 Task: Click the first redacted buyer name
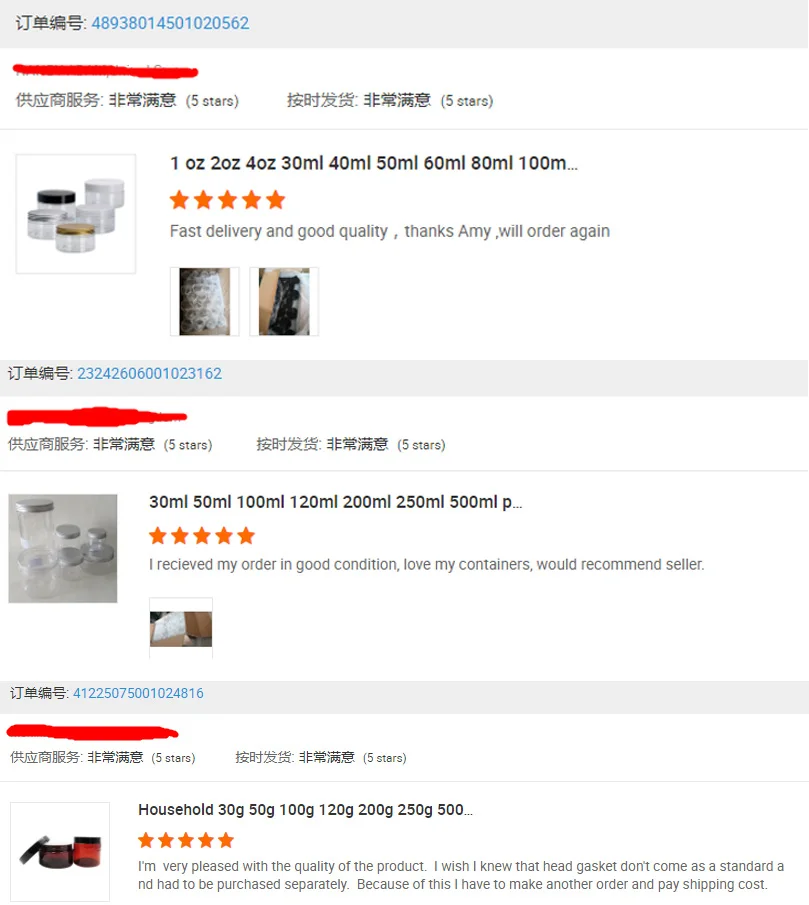point(106,71)
